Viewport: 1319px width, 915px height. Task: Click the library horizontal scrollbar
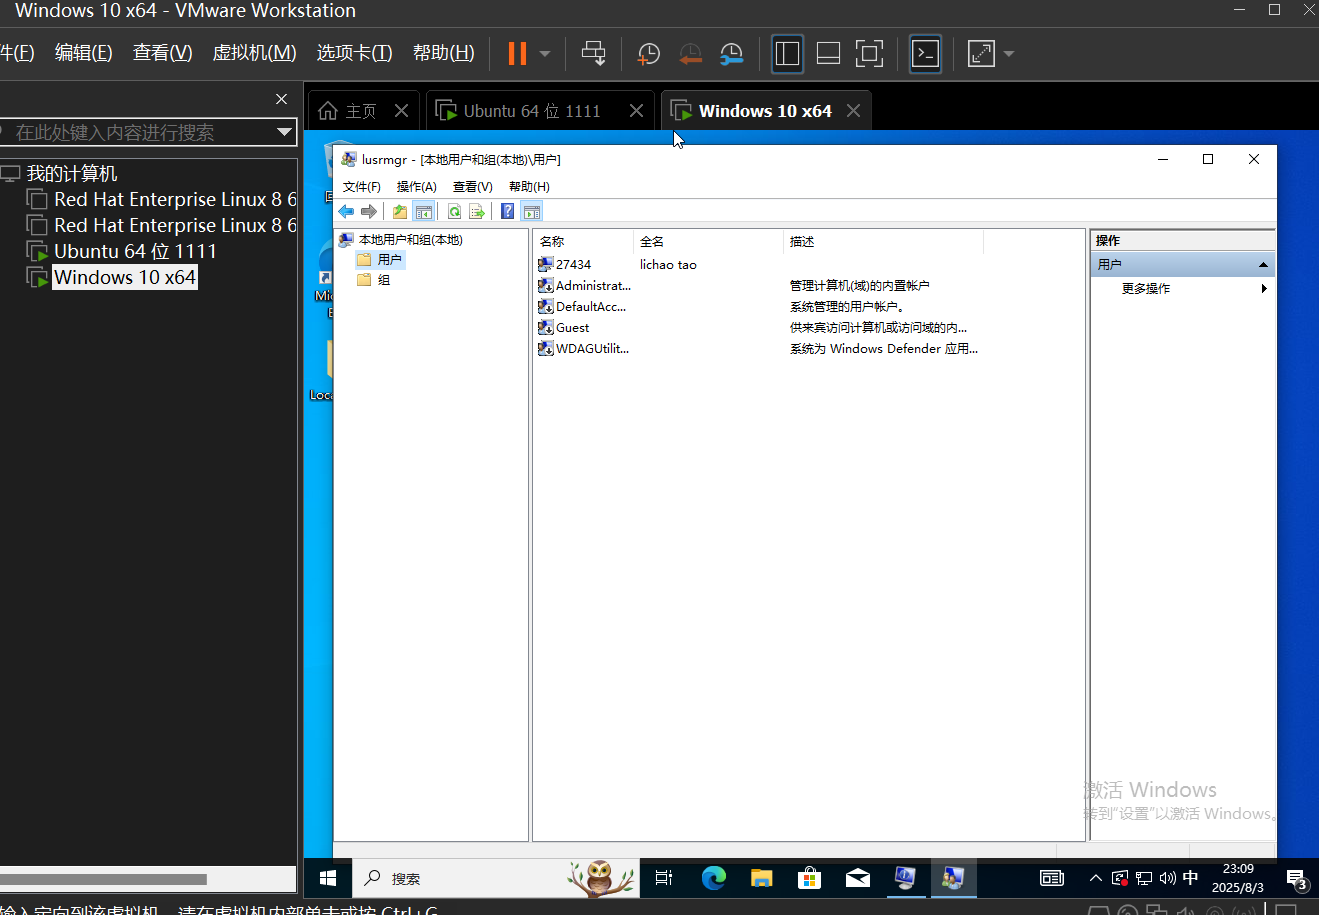(x=104, y=879)
